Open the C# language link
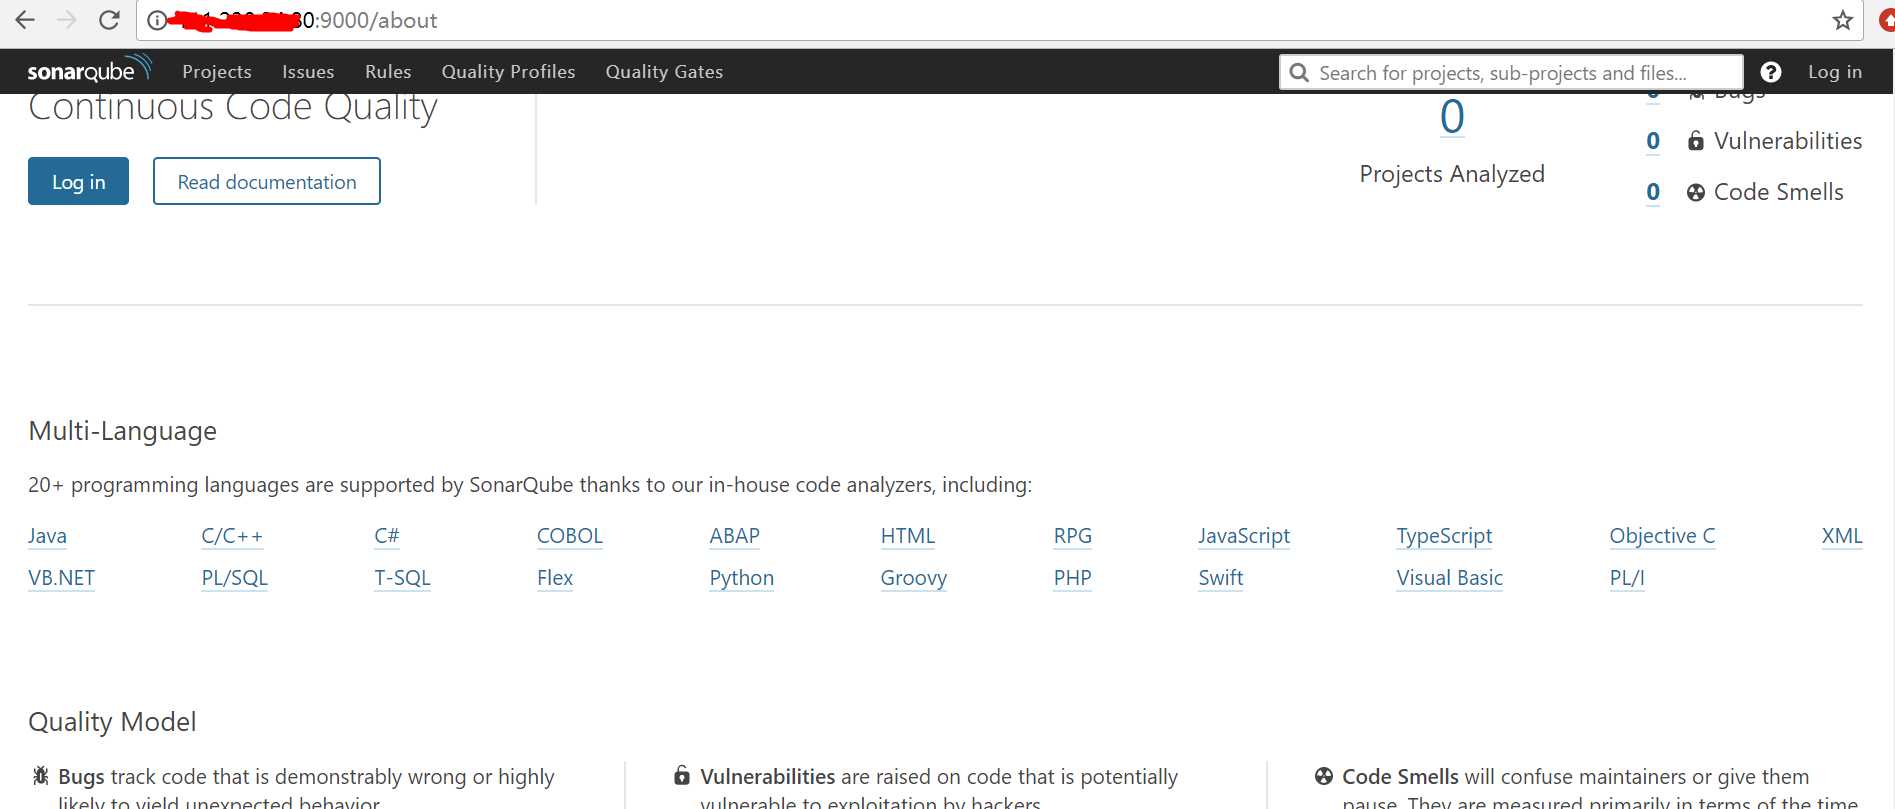 pos(386,536)
